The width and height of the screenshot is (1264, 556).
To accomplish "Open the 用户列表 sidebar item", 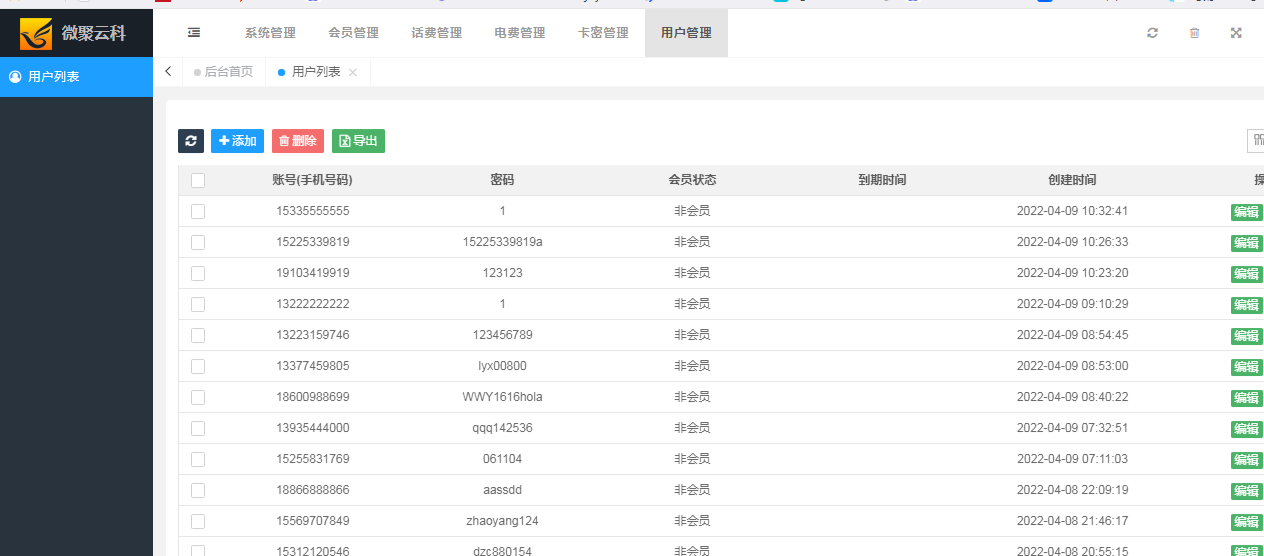I will [x=76, y=77].
